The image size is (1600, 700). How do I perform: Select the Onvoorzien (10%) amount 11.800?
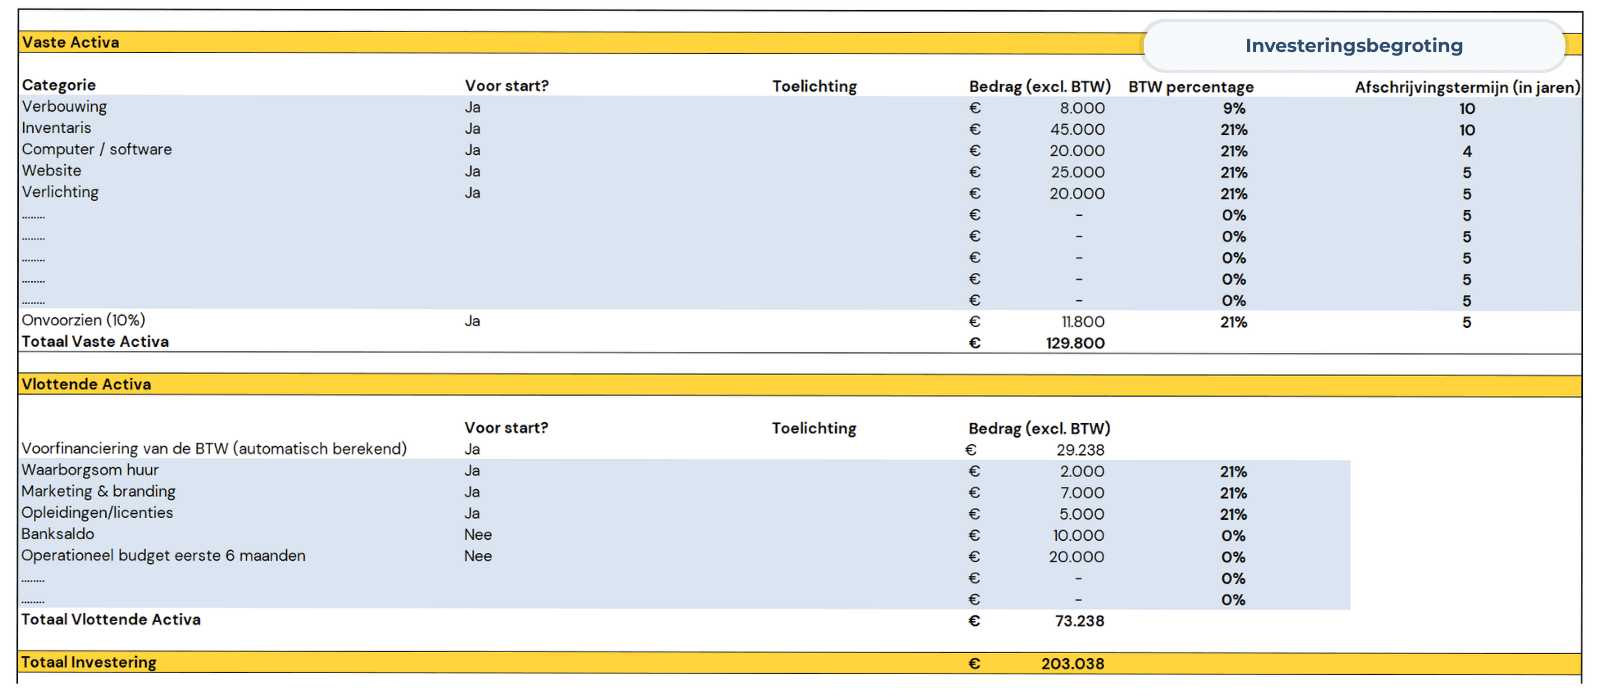1082,322
